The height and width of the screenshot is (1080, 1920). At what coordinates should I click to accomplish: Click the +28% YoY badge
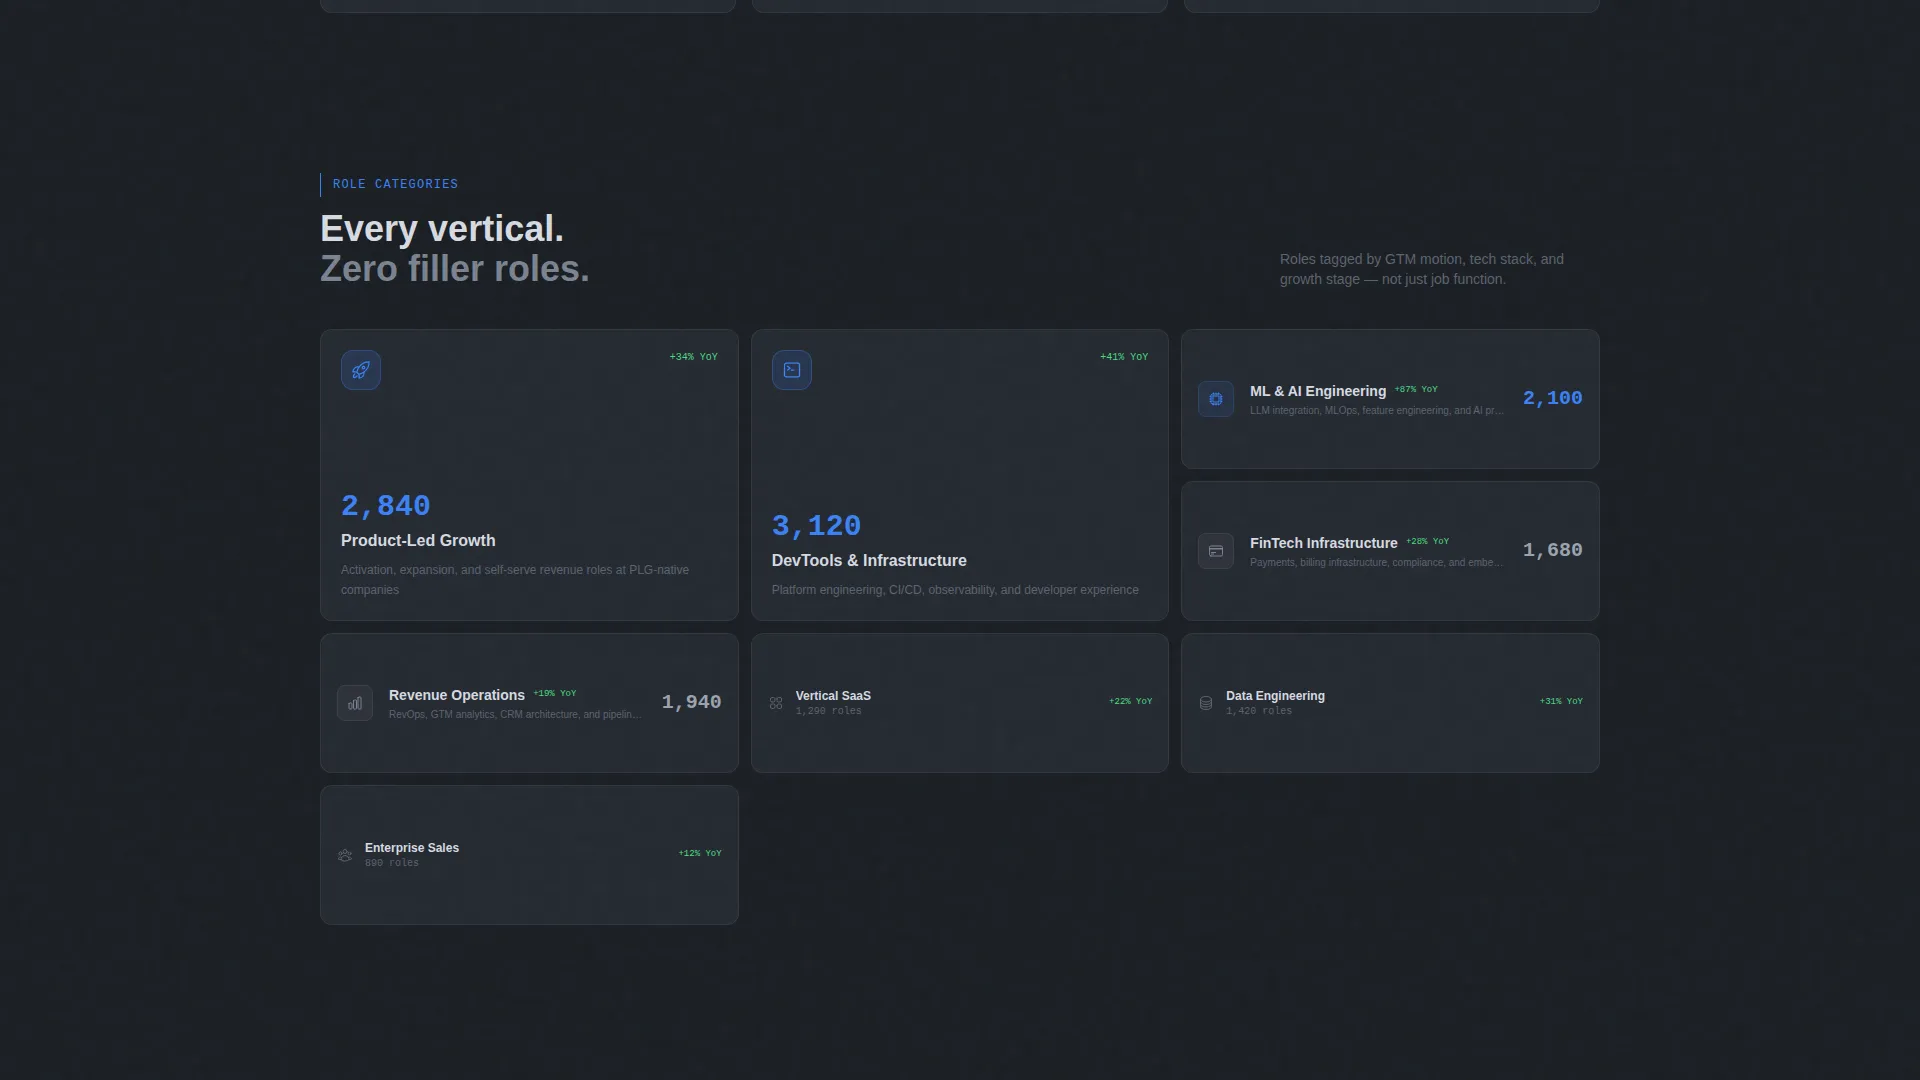tap(1428, 541)
